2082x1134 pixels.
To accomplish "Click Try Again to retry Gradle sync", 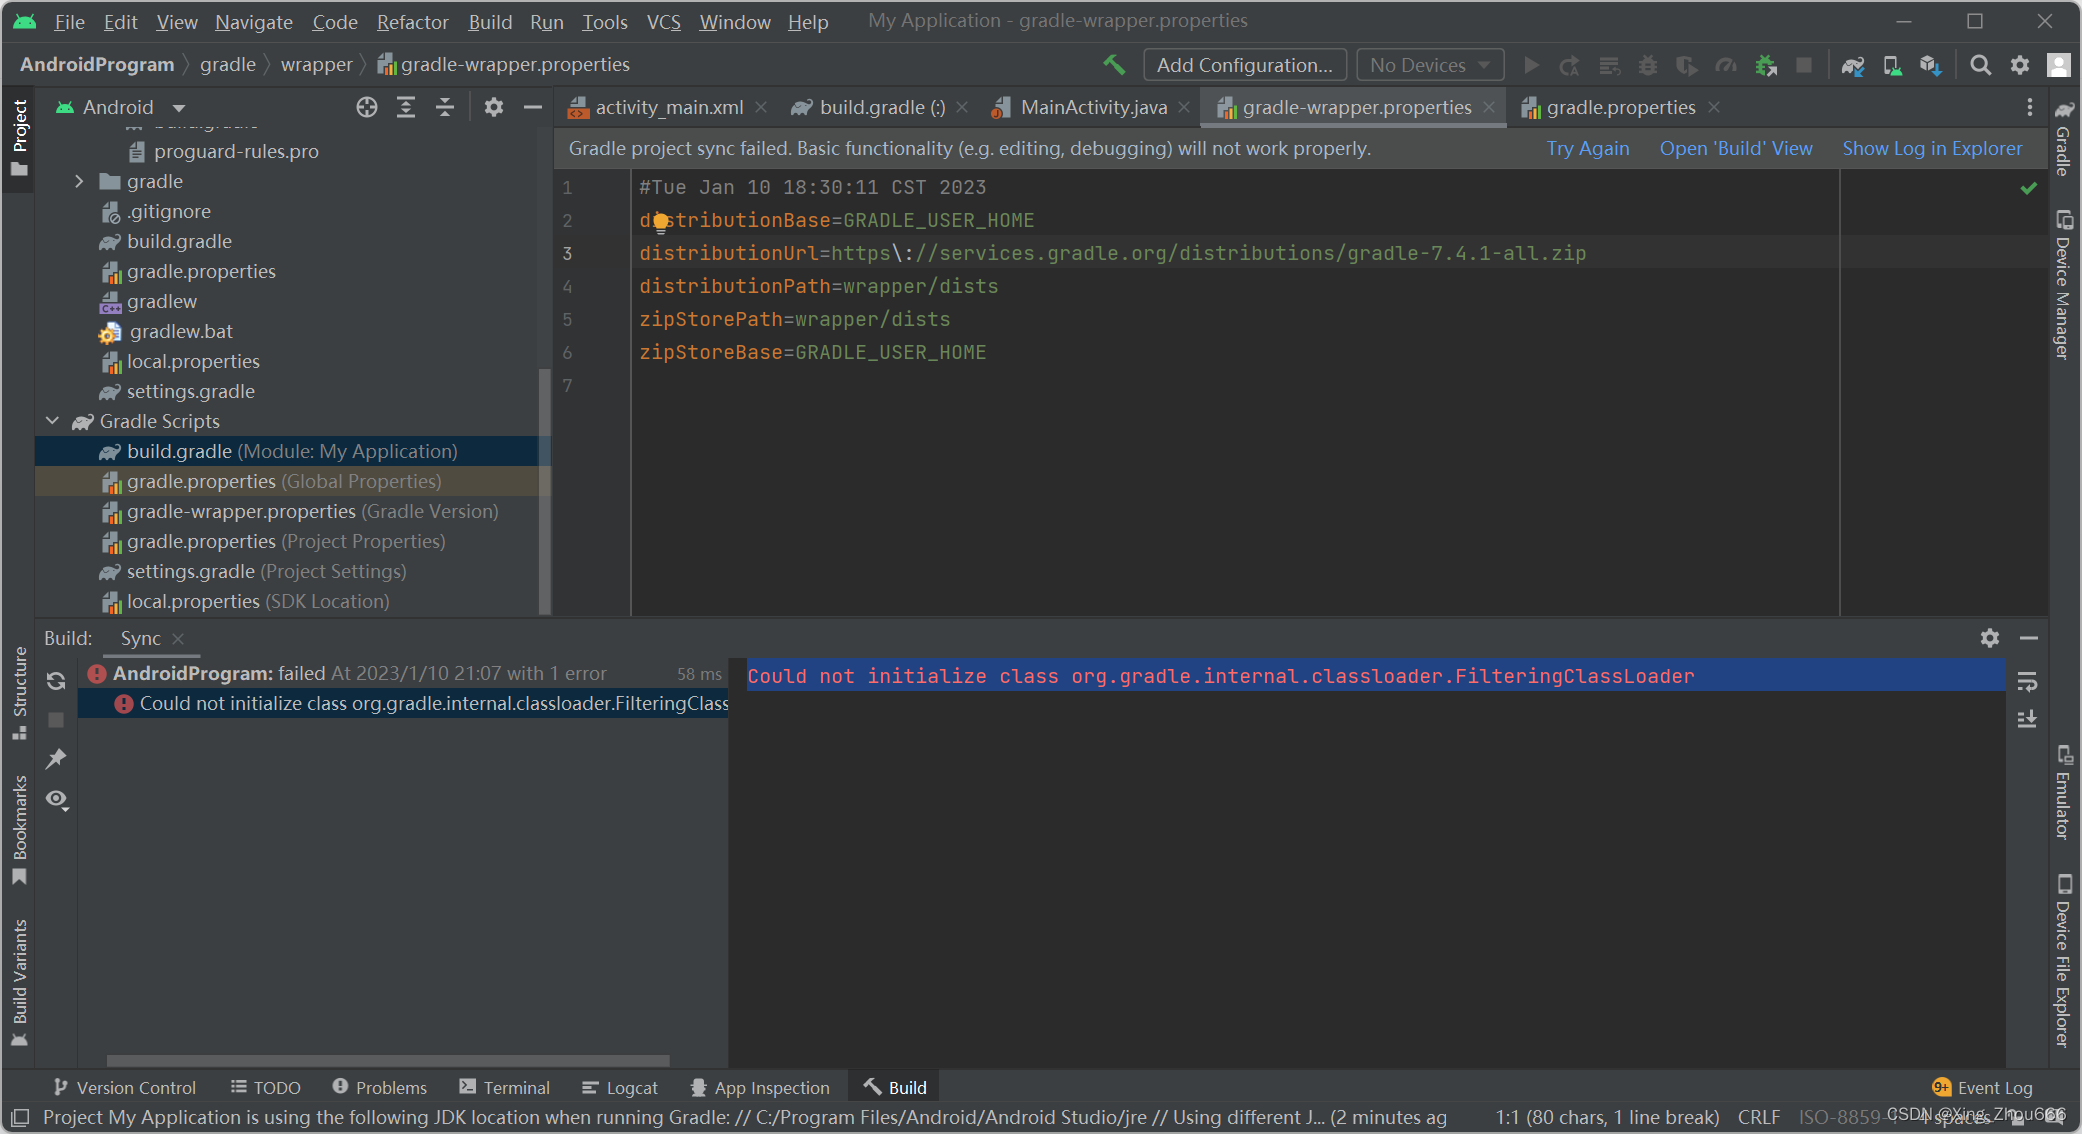I will (1587, 148).
